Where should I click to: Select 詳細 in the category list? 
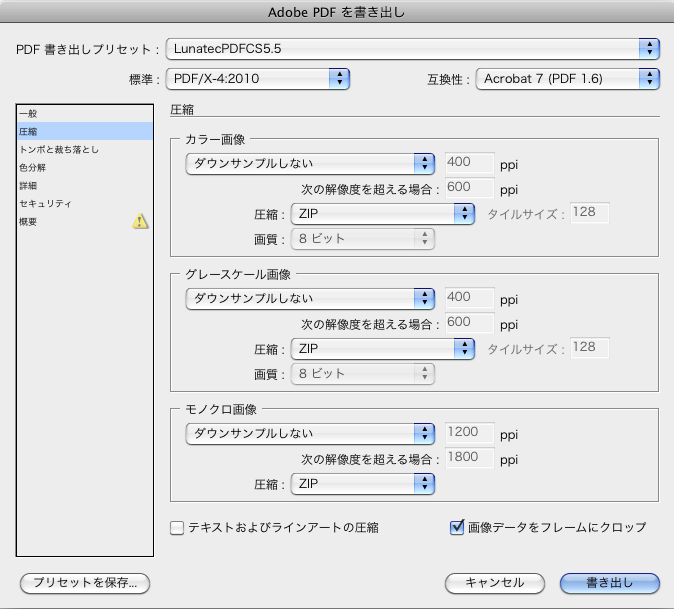point(85,185)
